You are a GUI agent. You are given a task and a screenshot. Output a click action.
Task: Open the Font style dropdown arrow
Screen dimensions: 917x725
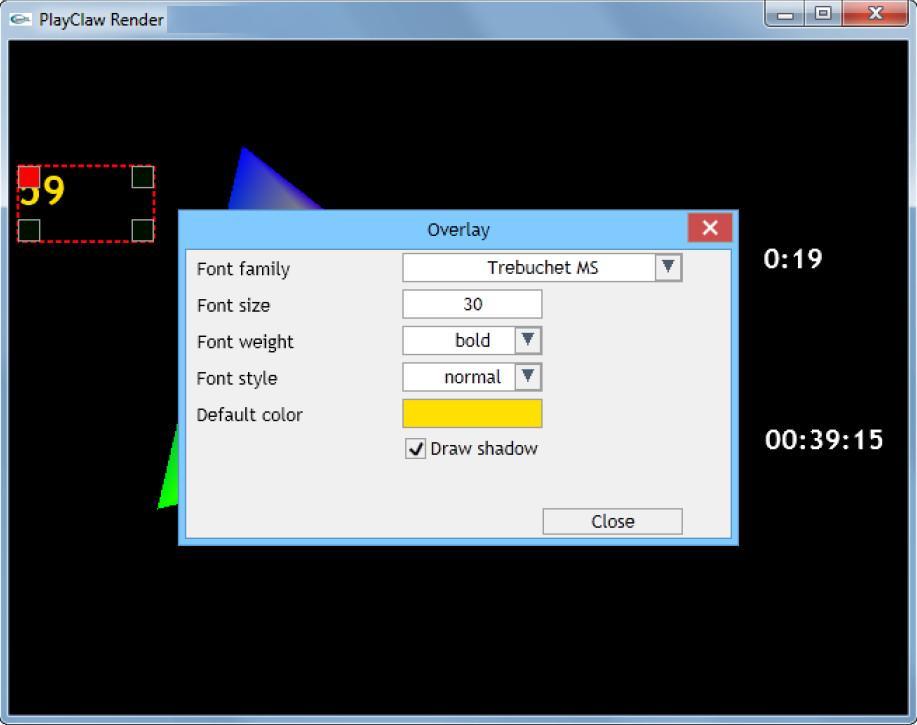click(x=527, y=377)
